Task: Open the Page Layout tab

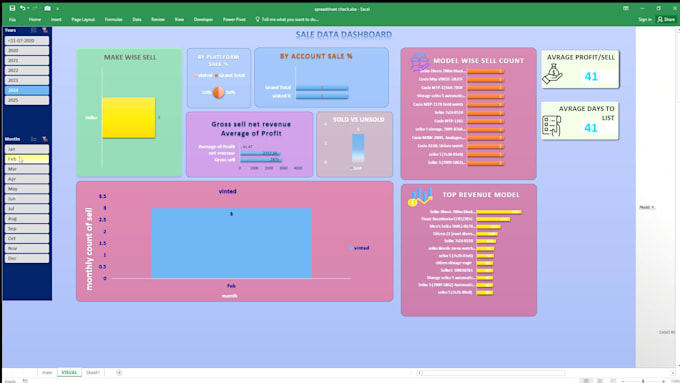Action: point(83,20)
